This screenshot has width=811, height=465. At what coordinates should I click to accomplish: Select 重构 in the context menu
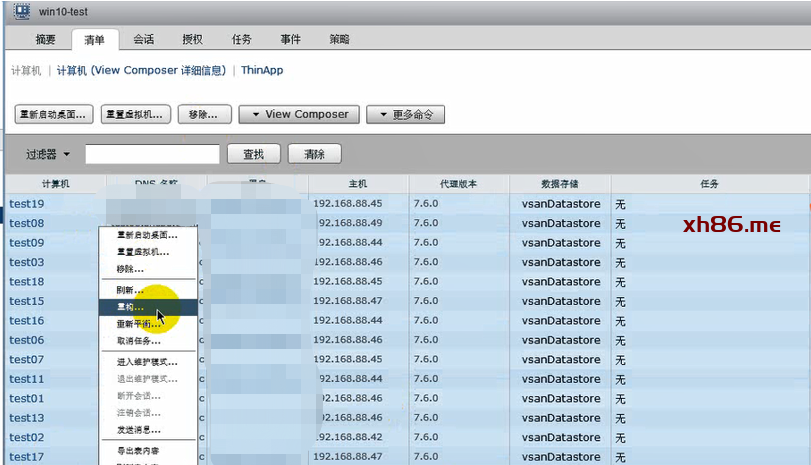point(130,307)
